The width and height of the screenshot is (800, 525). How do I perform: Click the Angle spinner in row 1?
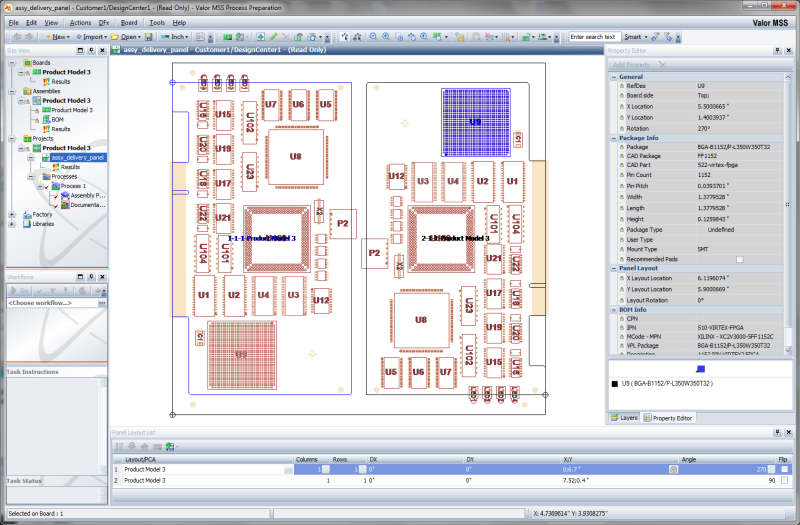pyautogui.click(x=771, y=469)
